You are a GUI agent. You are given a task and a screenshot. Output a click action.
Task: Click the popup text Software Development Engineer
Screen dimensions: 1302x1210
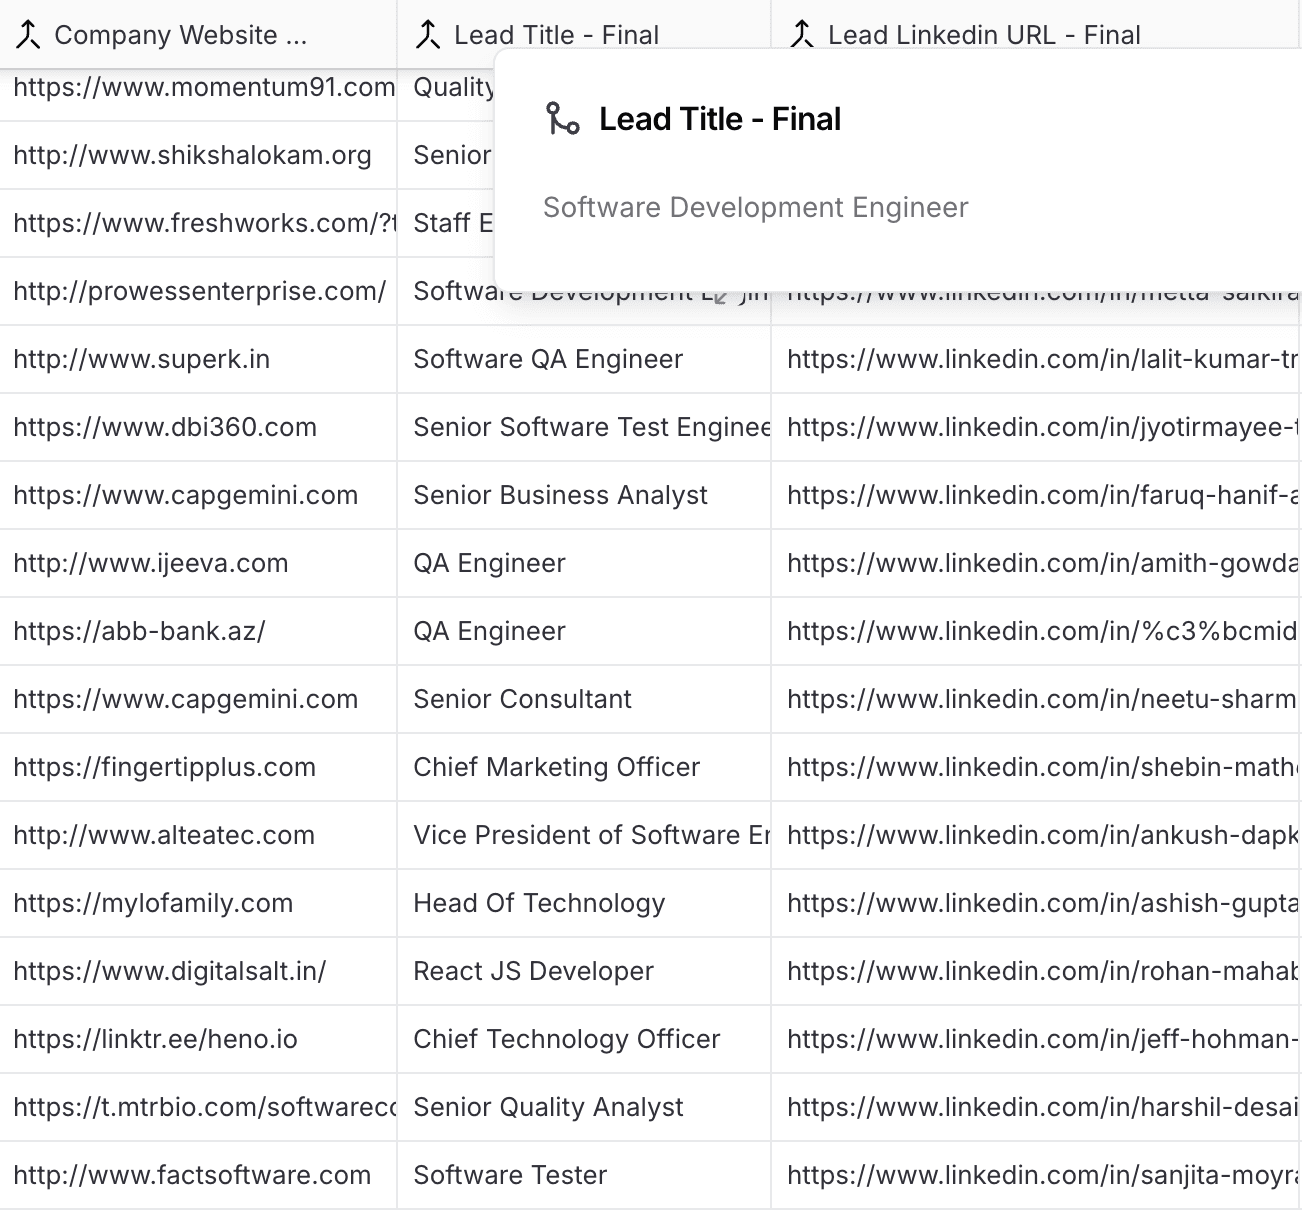pyautogui.click(x=755, y=207)
